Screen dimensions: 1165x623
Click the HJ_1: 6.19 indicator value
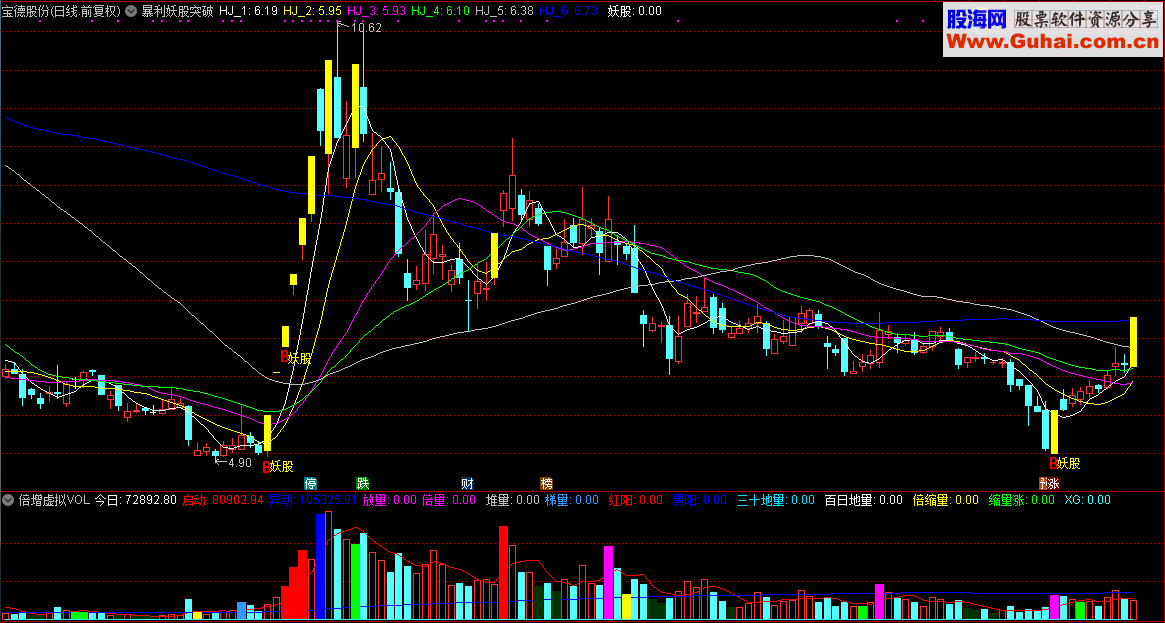pos(249,11)
